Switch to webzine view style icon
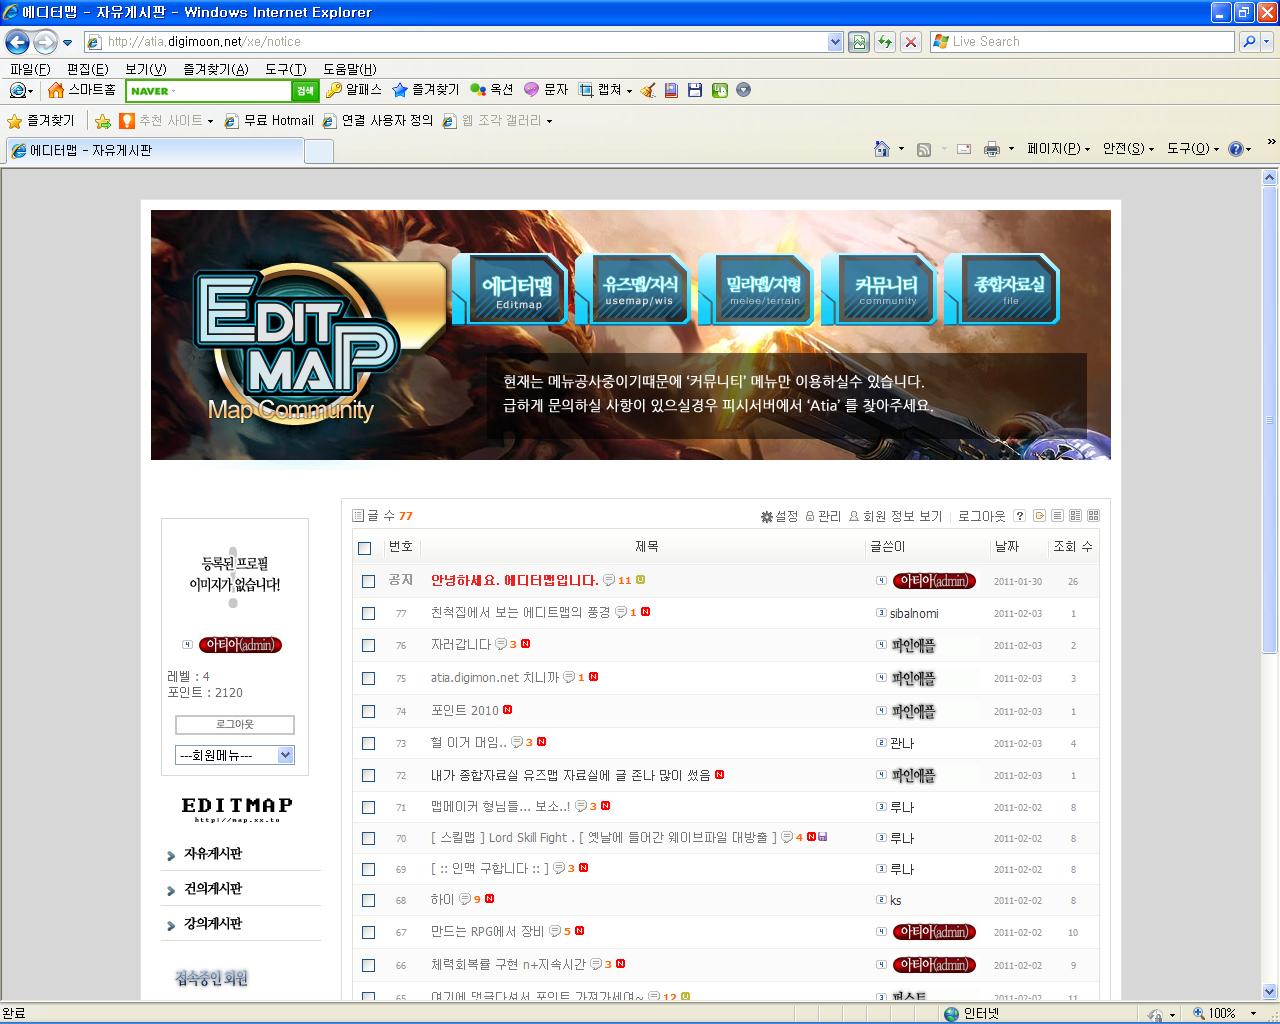Viewport: 1280px width, 1024px height. [x=1075, y=516]
